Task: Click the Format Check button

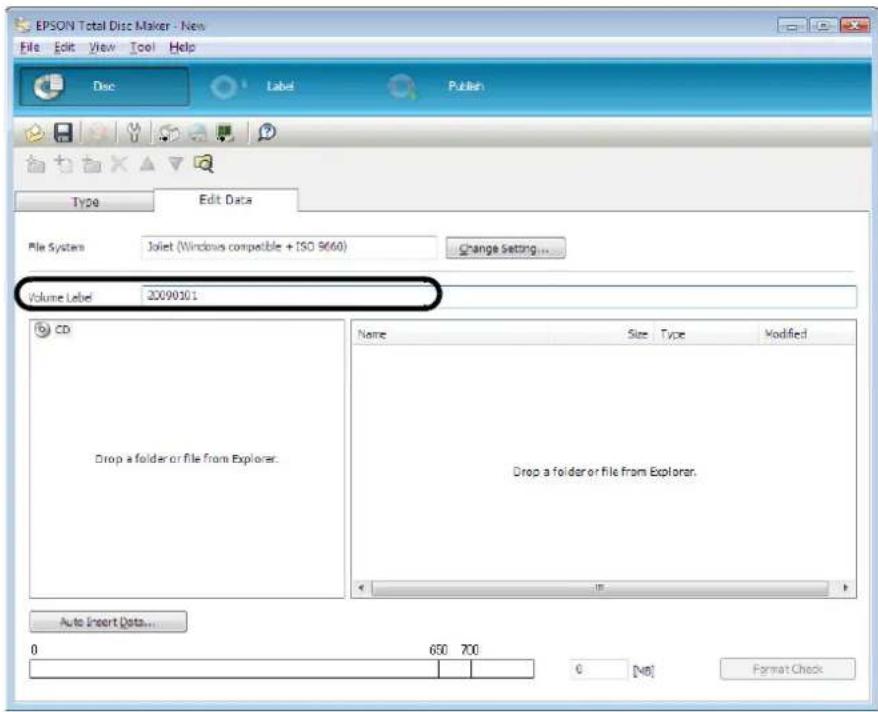Action: [787, 669]
